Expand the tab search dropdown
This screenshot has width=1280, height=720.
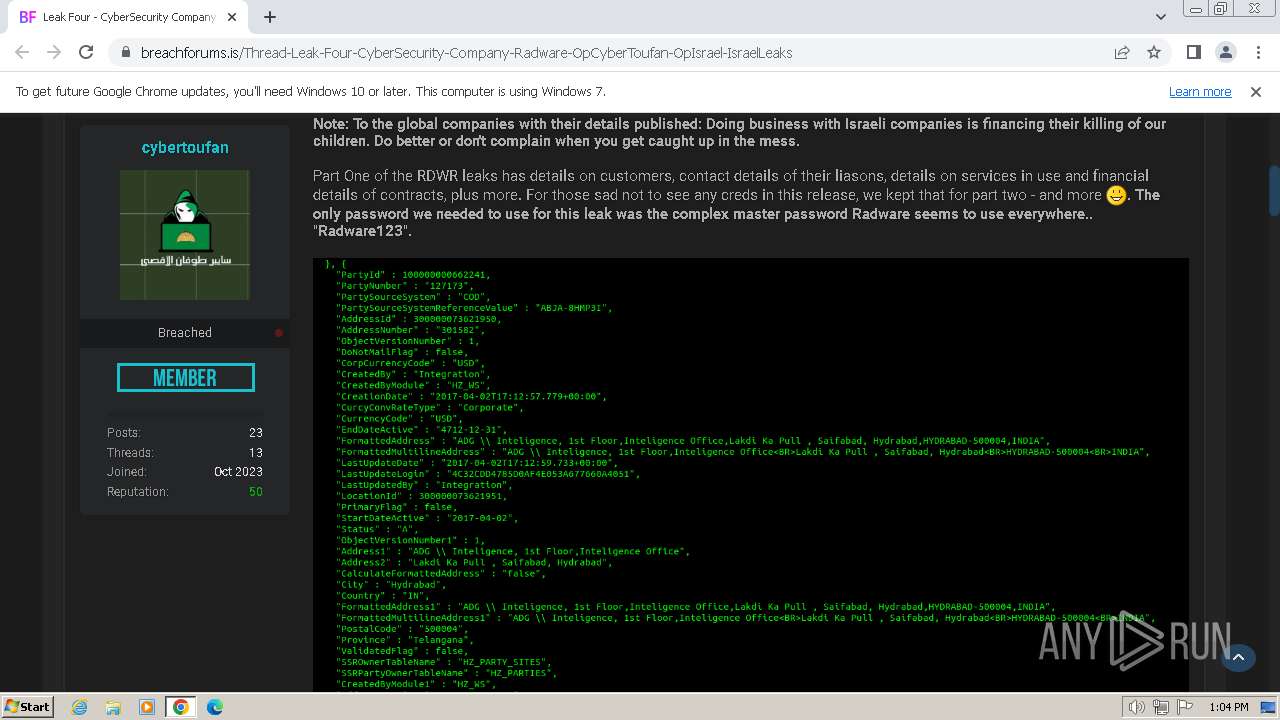(1161, 17)
